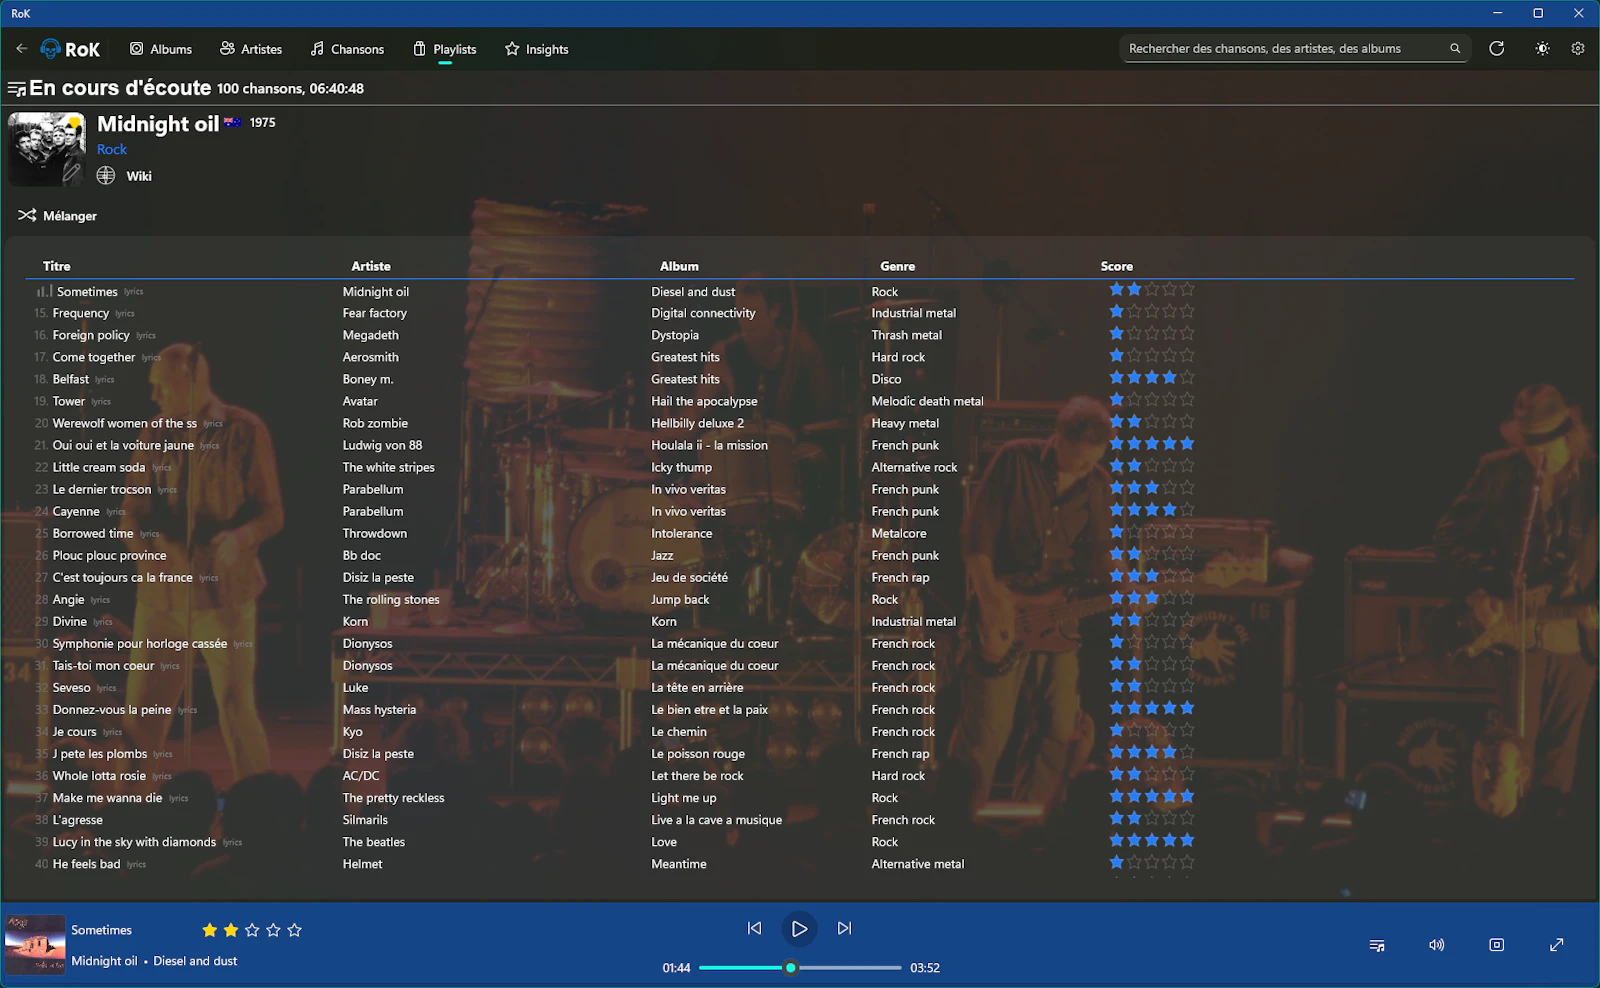Click the edit pencil on artist photo

point(72,173)
